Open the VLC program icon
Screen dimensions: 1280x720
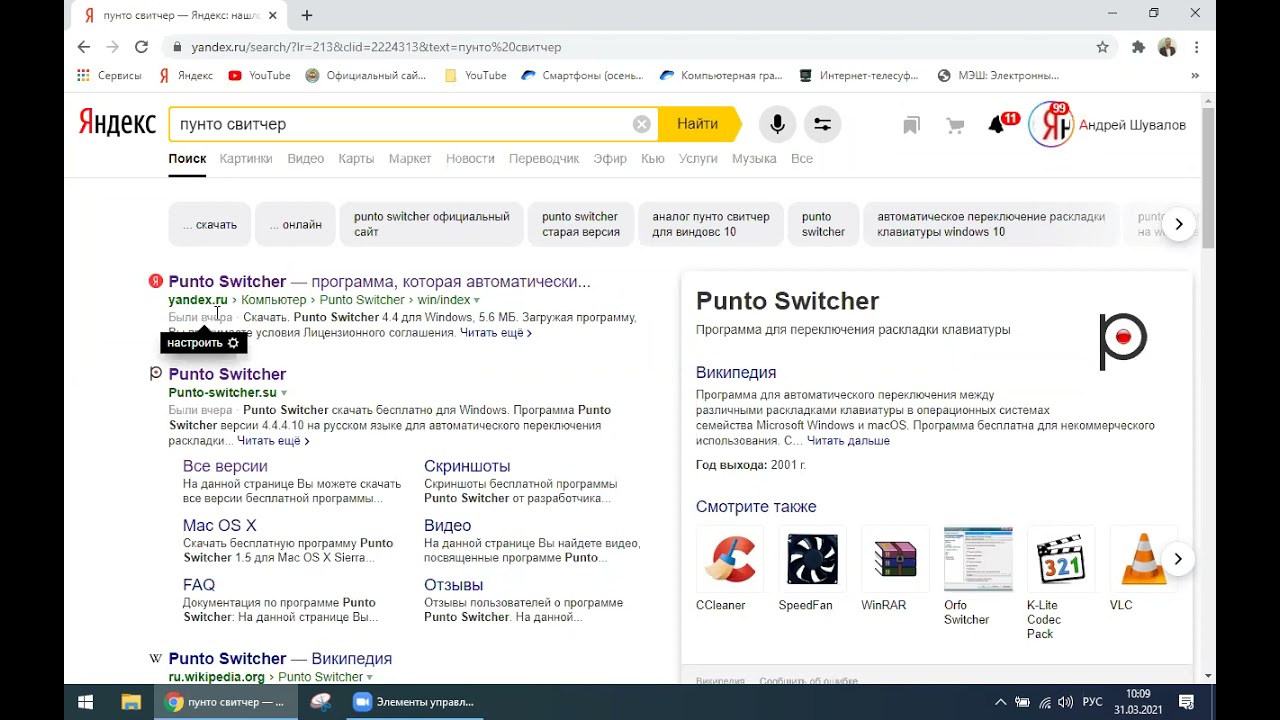tap(1143, 559)
